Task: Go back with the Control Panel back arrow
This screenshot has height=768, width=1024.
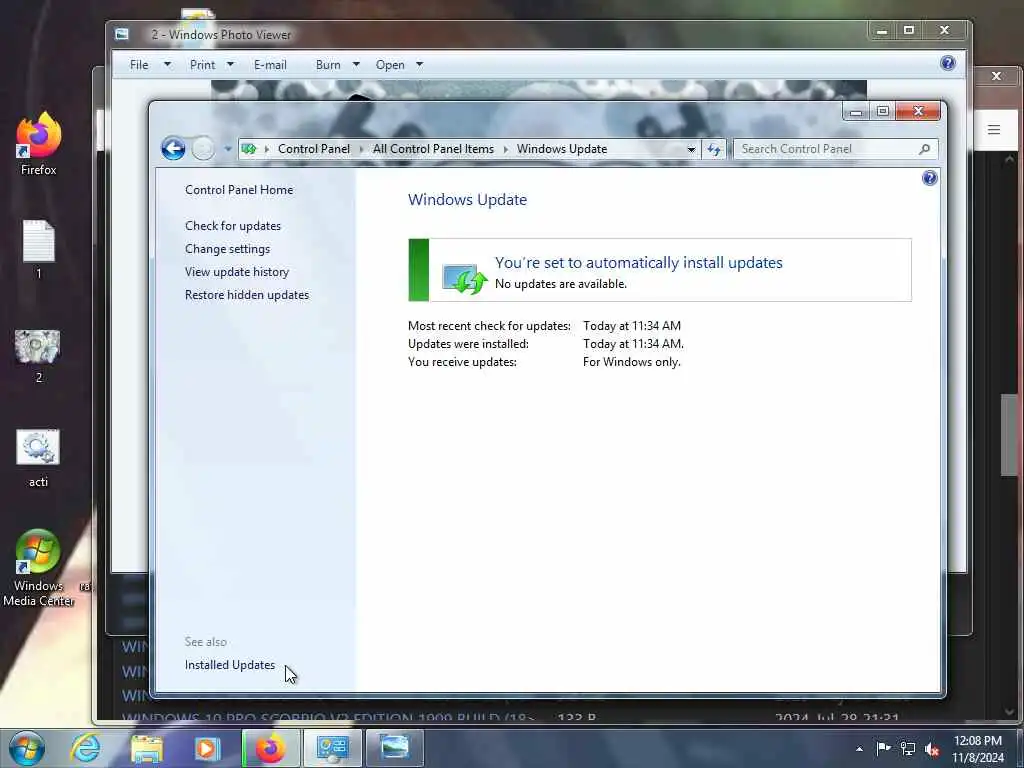Action: point(173,149)
